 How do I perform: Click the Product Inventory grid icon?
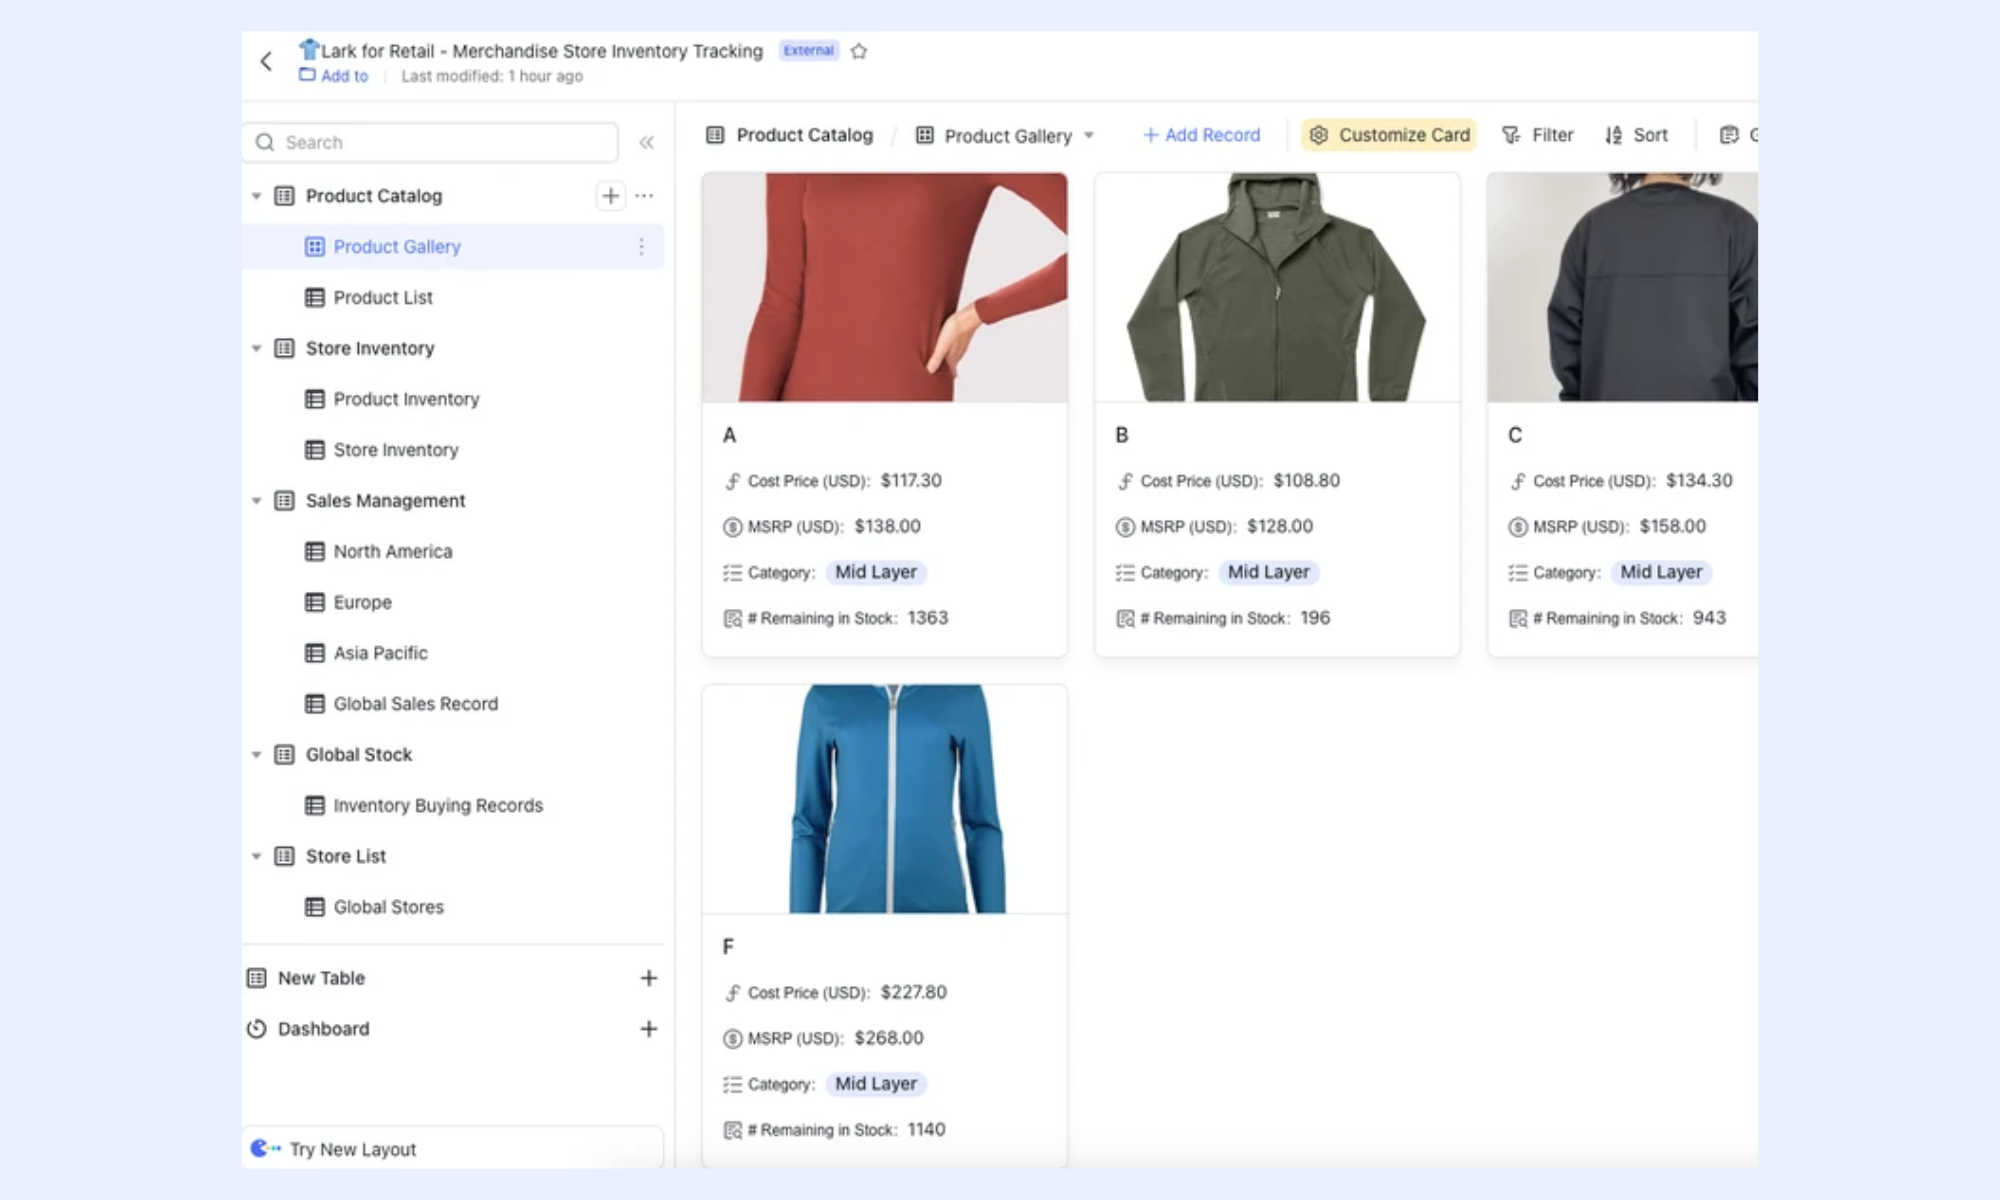coord(315,399)
